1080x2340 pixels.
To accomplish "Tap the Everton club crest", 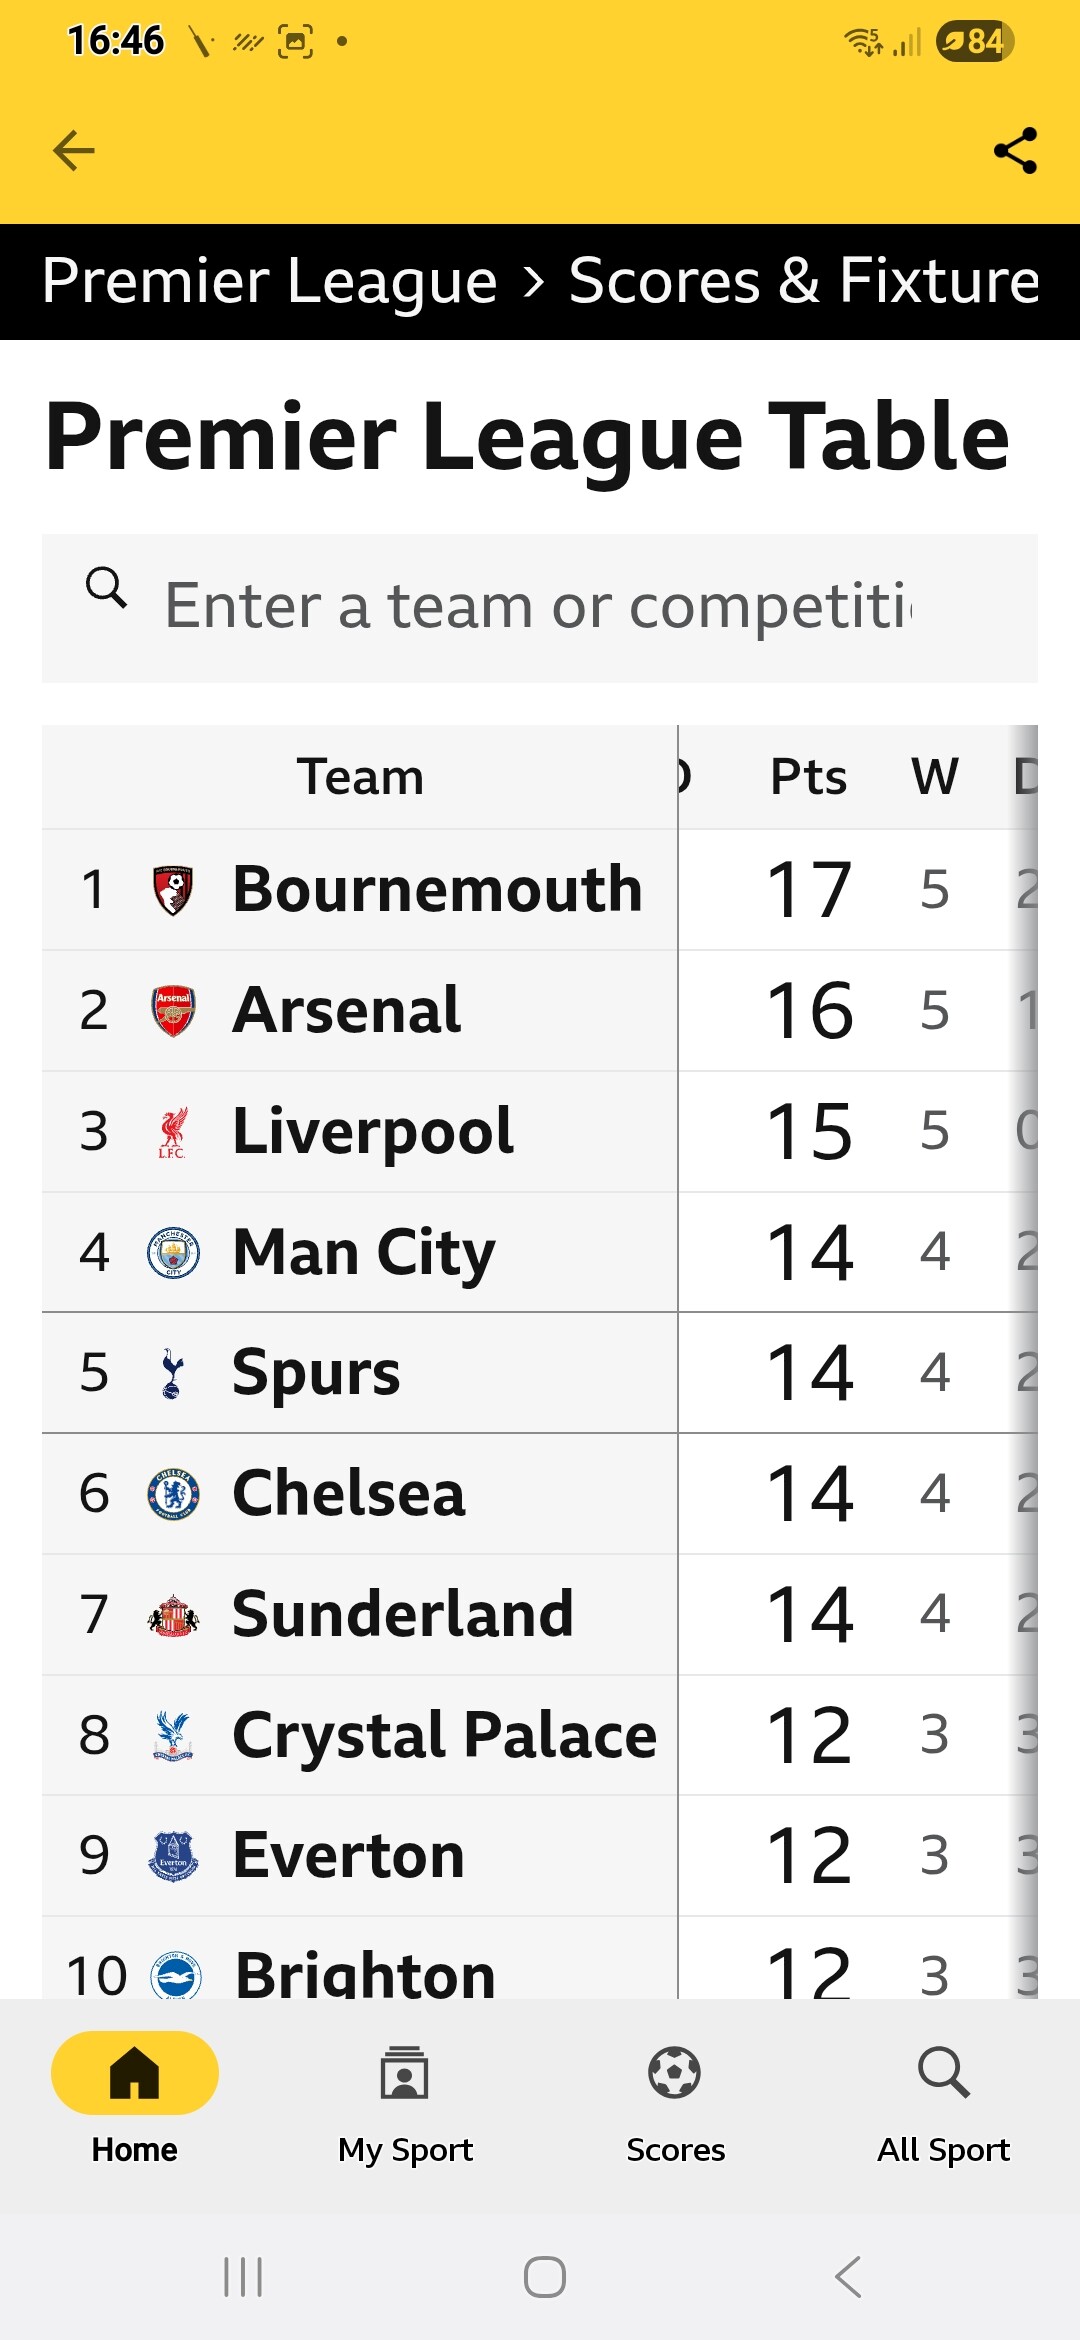I will coord(173,1856).
